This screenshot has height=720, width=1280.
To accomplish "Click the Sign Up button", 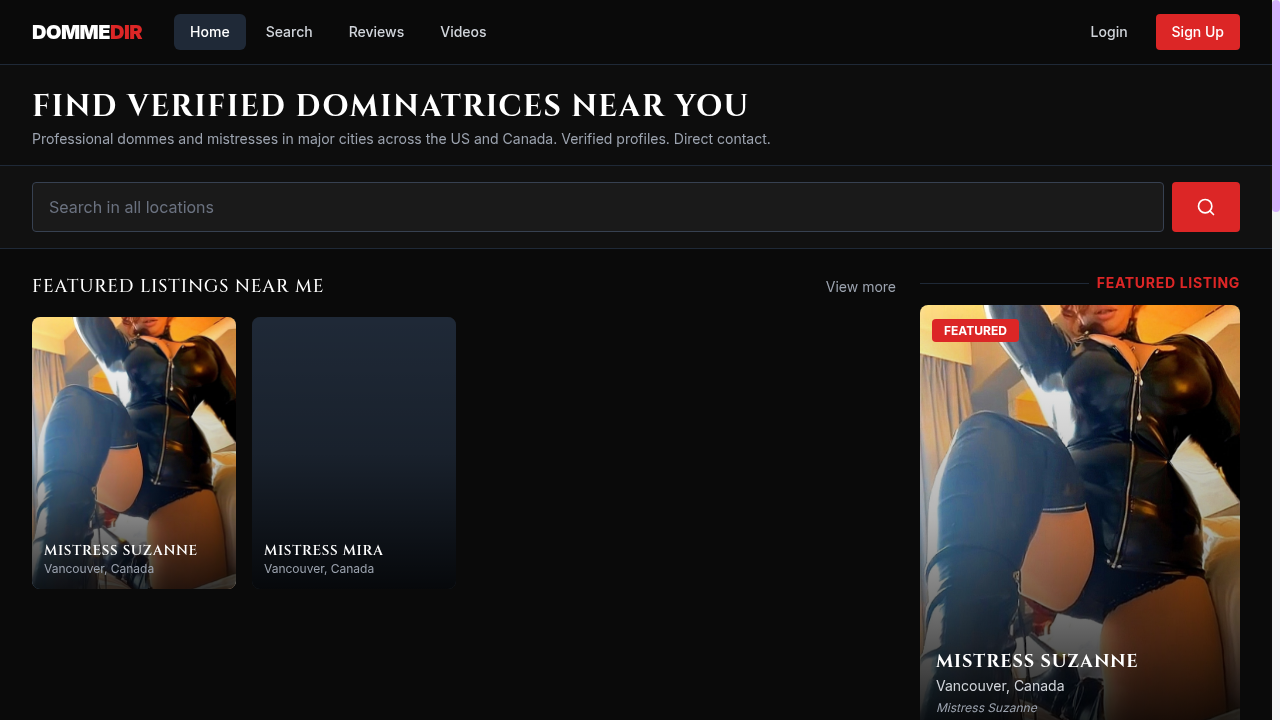I will click(1197, 31).
